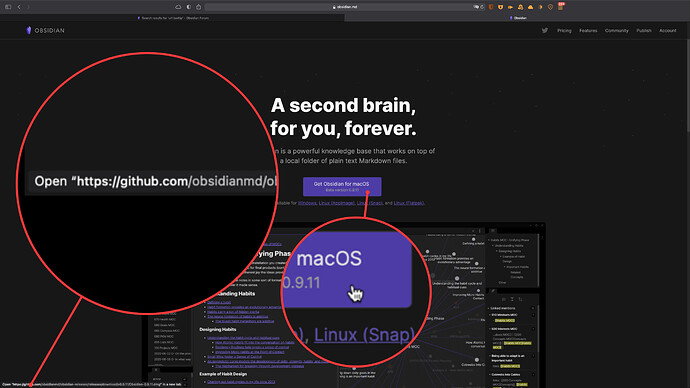Open the Safari sidebar panel icon
Viewport: 690px width, 388px height.
8,7
